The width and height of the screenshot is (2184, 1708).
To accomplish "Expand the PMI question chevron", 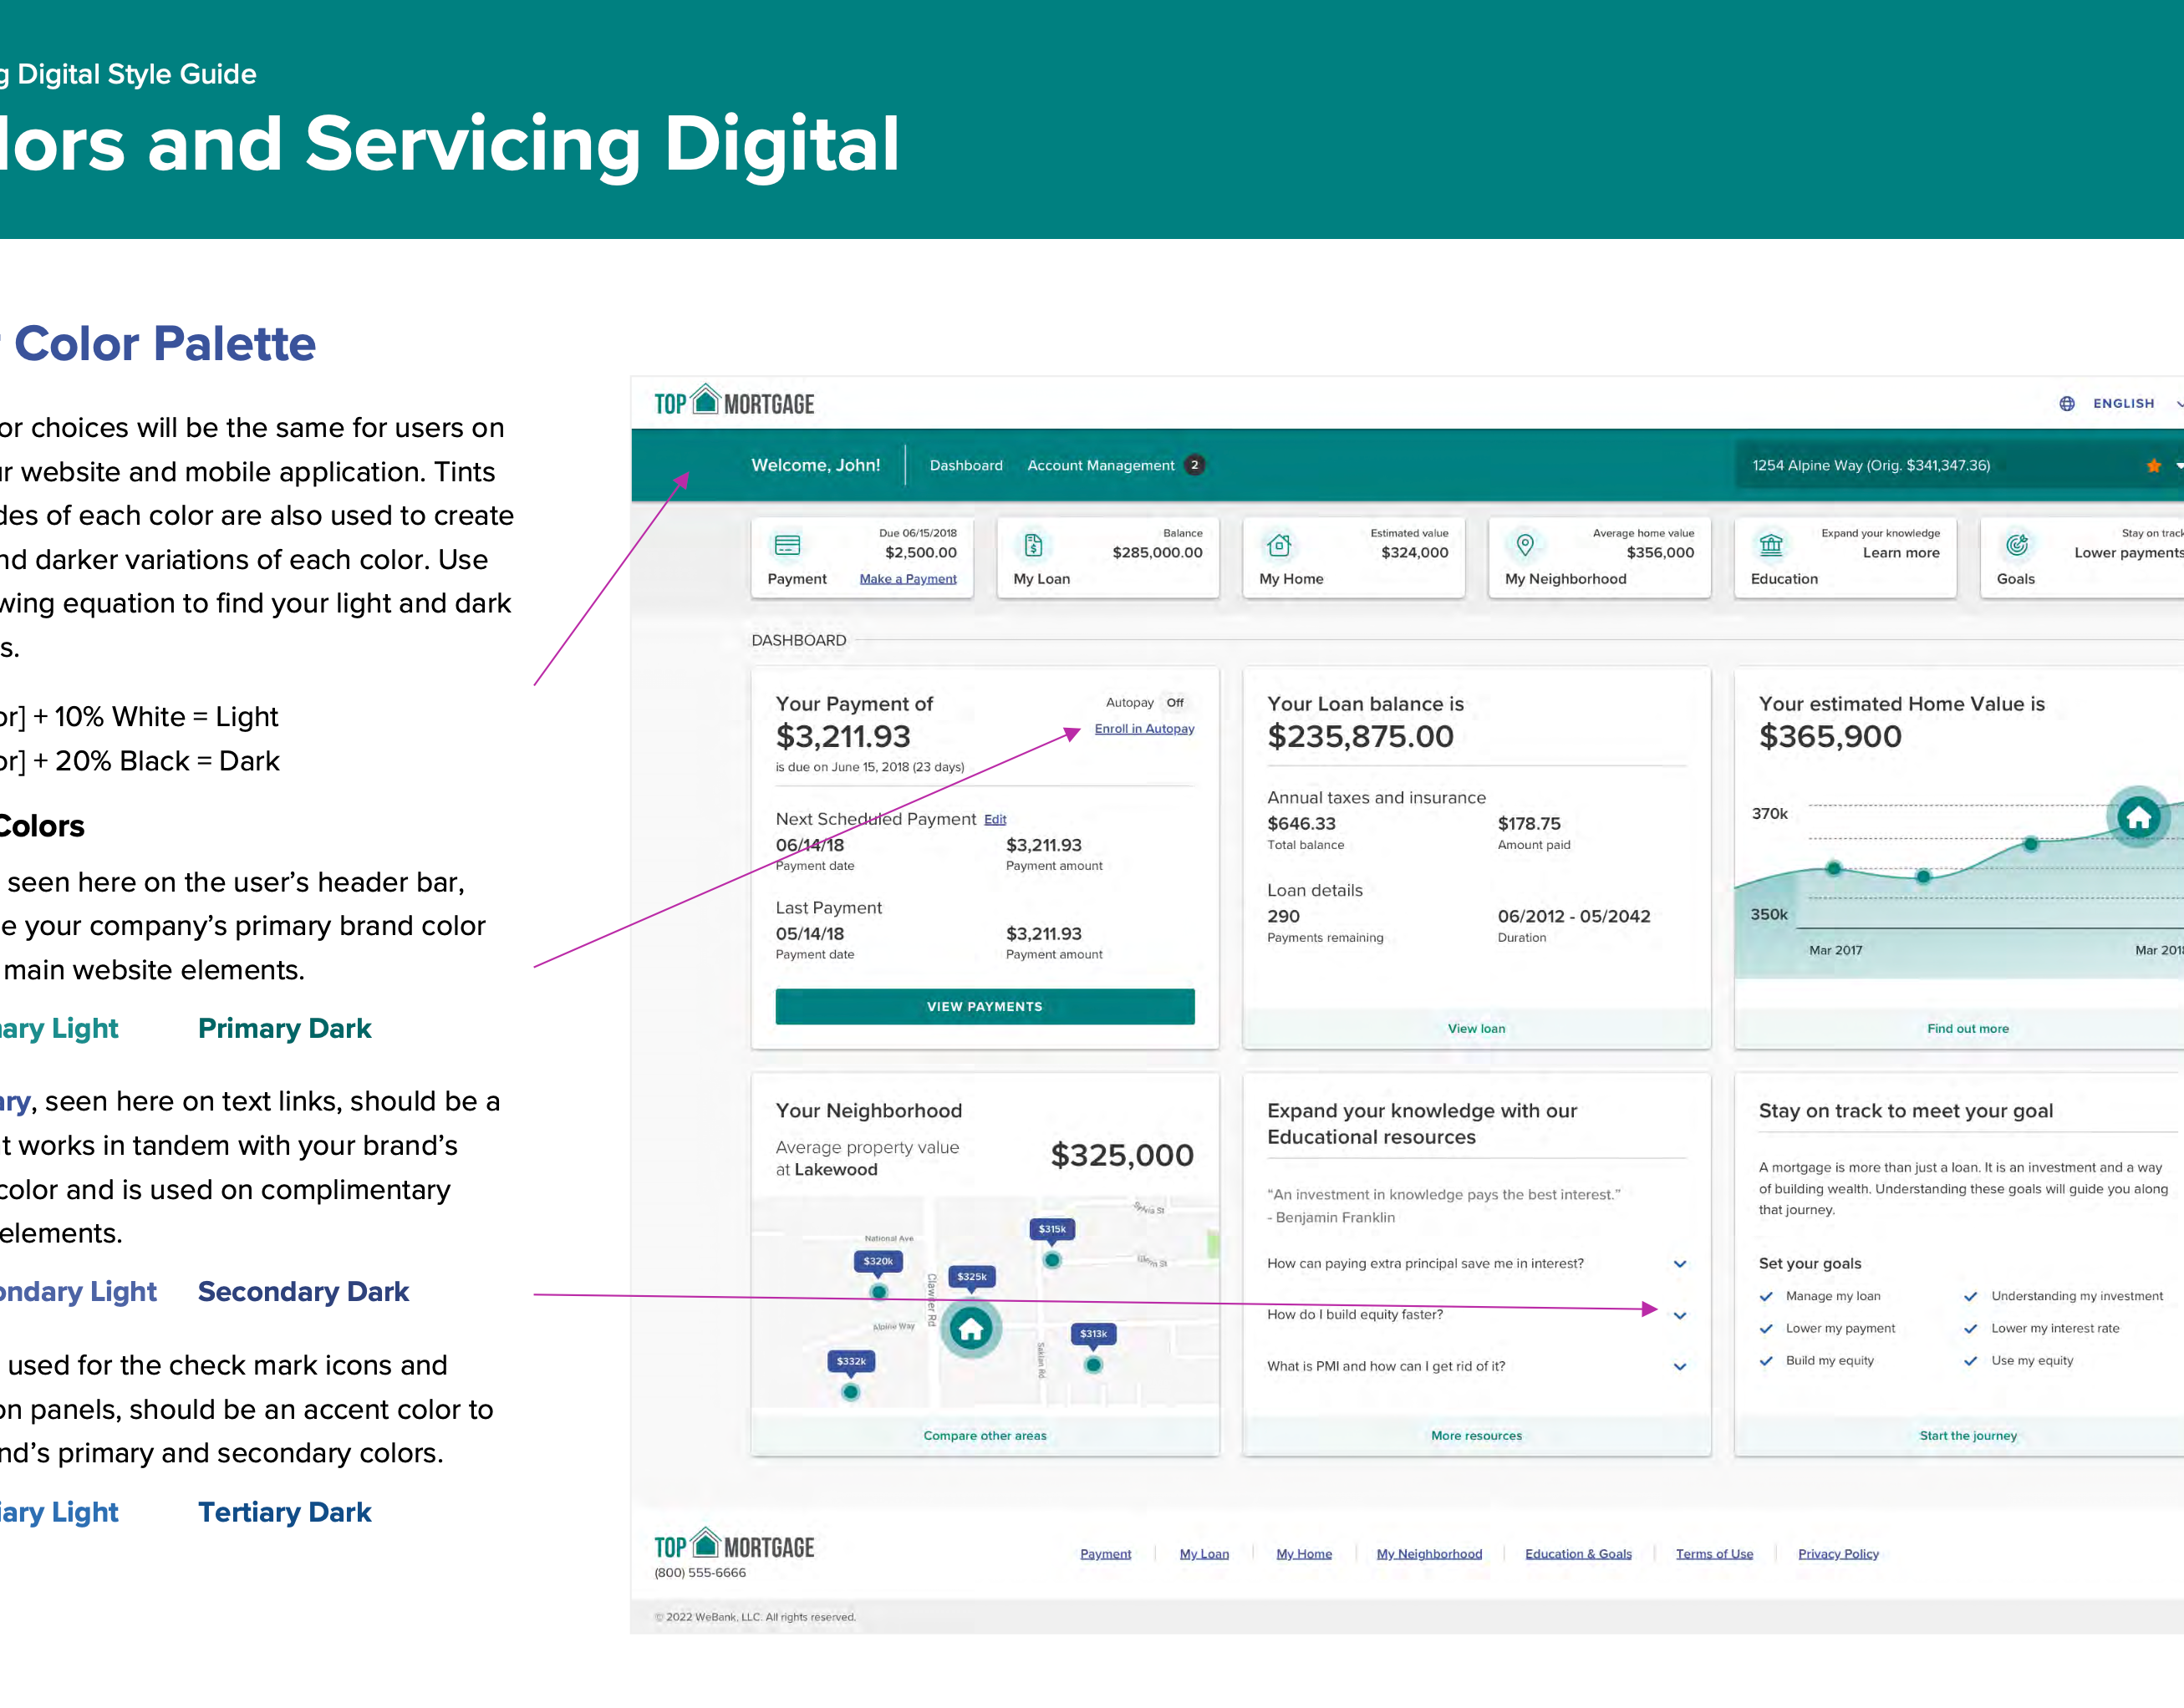I will pos(1680,1367).
